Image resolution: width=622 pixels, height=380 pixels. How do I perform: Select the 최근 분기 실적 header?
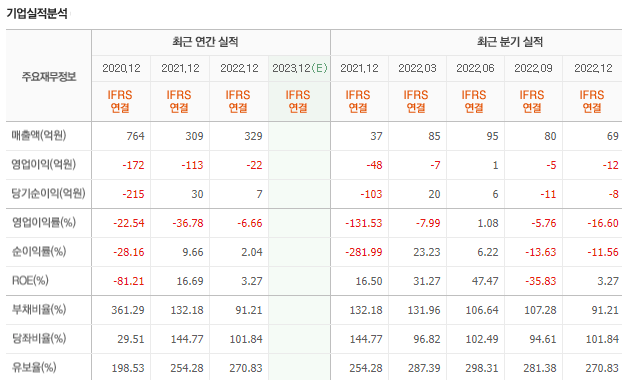point(510,42)
